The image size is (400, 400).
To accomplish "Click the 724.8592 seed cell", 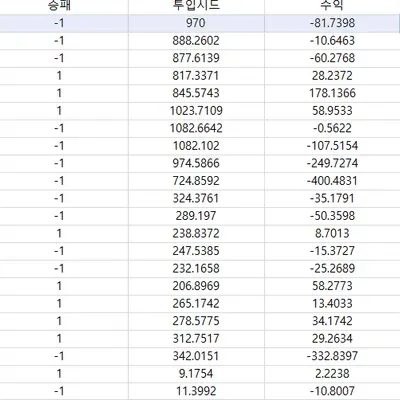I will pyautogui.click(x=196, y=181).
